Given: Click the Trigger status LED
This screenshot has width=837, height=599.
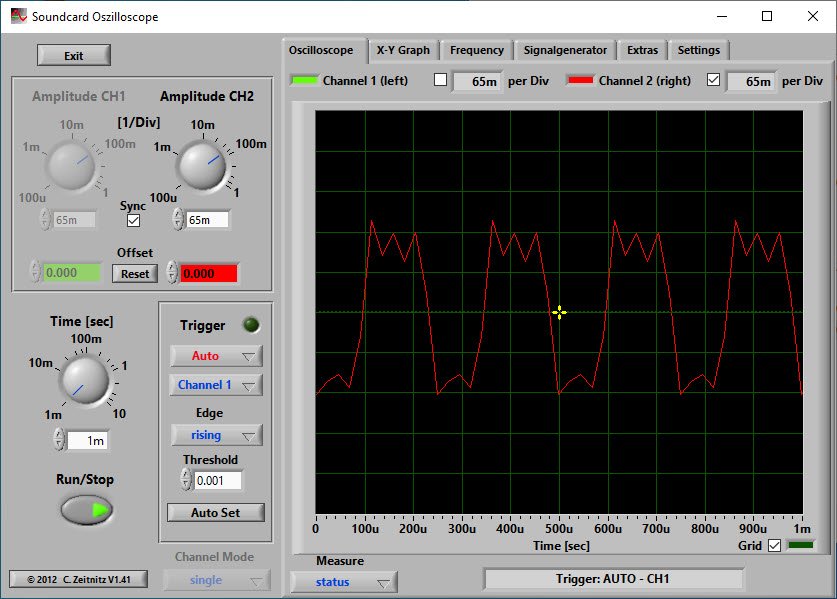Looking at the screenshot, I should [x=250, y=325].
